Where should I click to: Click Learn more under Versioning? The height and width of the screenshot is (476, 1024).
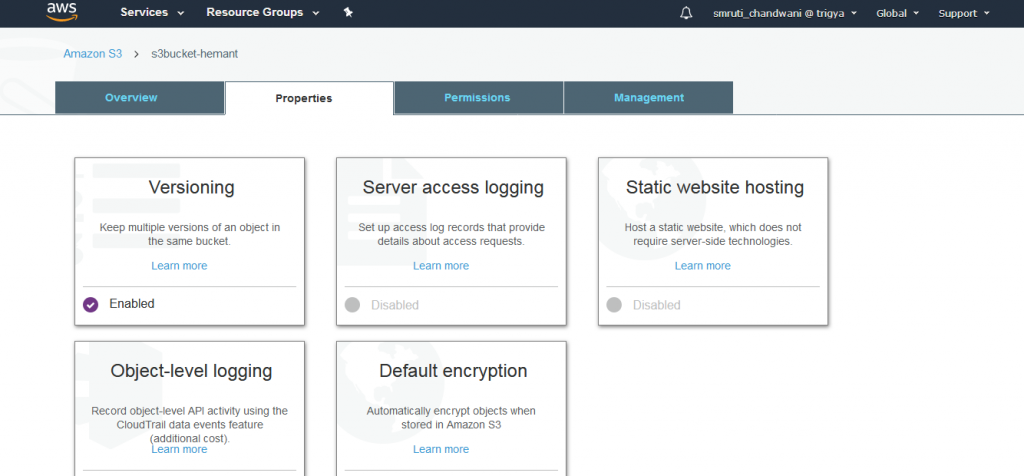[179, 266]
